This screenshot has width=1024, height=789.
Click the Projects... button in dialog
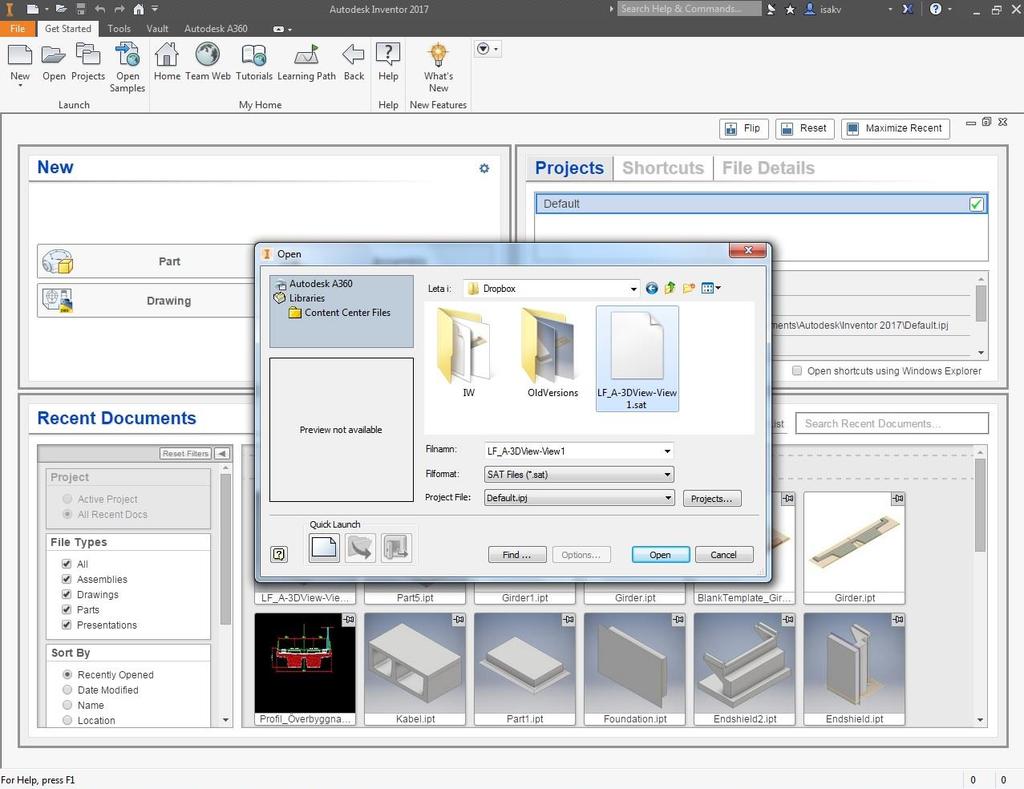click(x=712, y=498)
